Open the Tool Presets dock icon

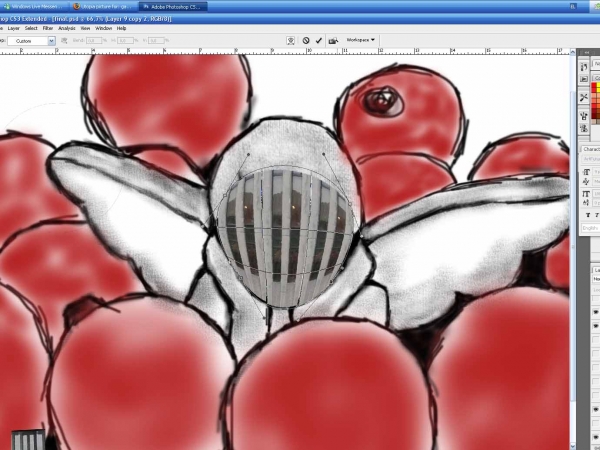584,98
